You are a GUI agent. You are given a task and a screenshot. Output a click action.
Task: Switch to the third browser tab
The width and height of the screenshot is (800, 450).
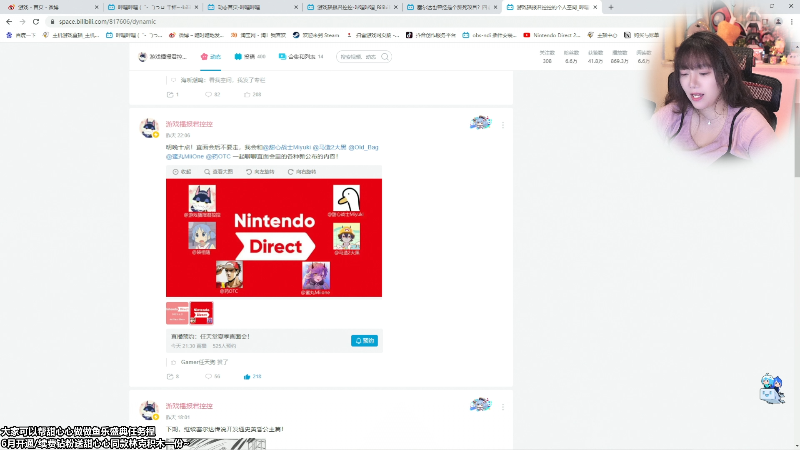click(x=252, y=7)
